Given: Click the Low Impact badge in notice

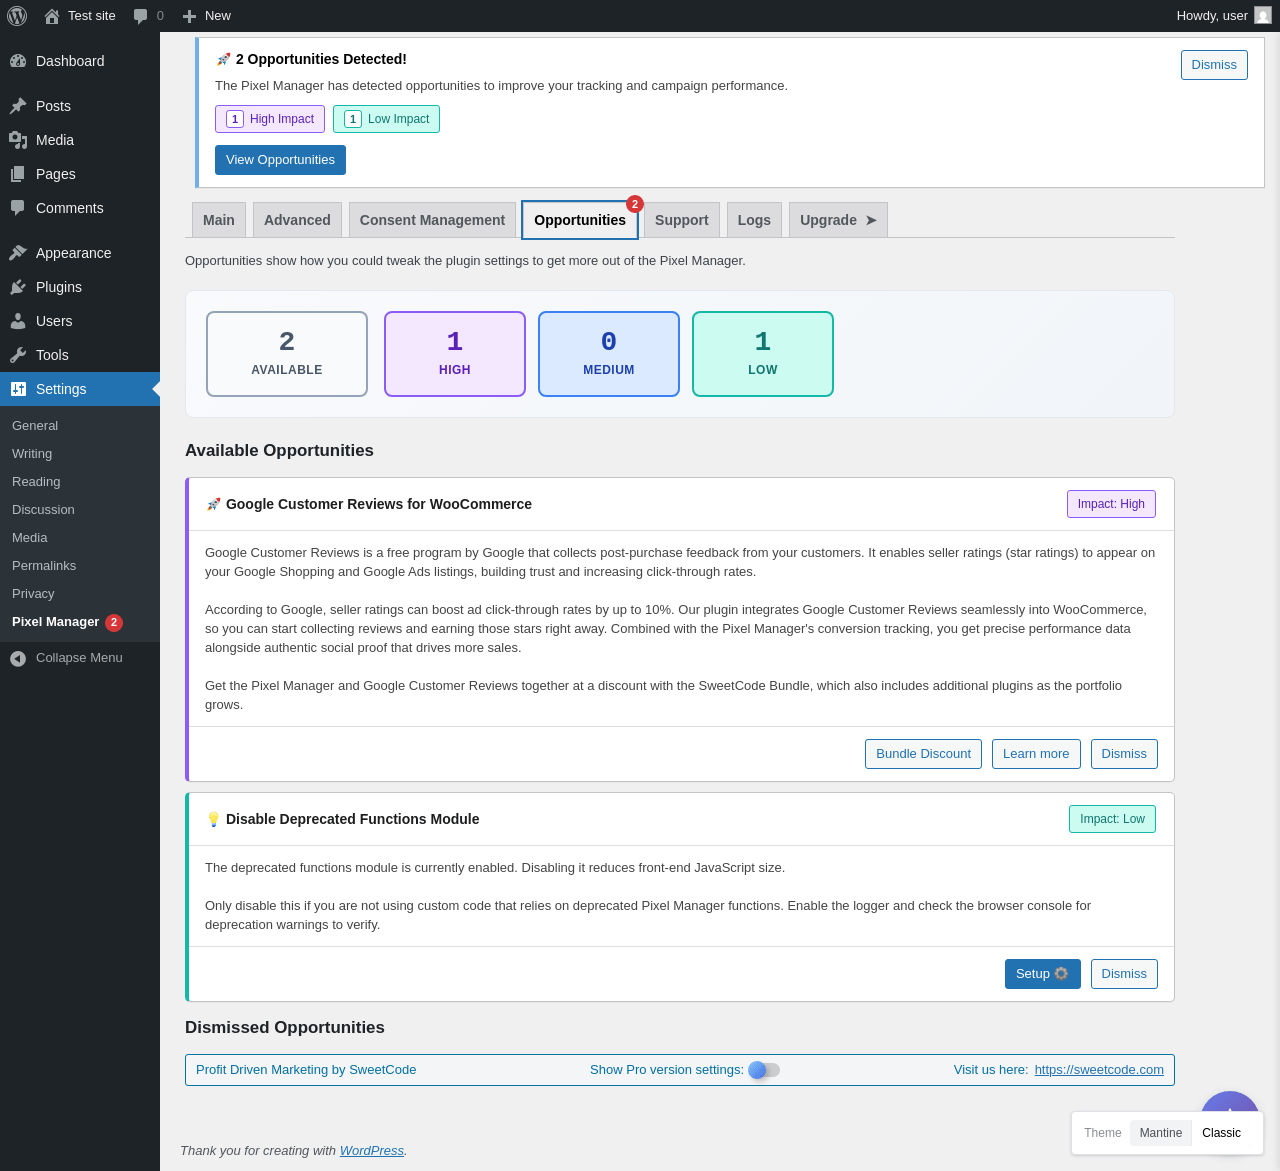Looking at the screenshot, I should point(386,119).
